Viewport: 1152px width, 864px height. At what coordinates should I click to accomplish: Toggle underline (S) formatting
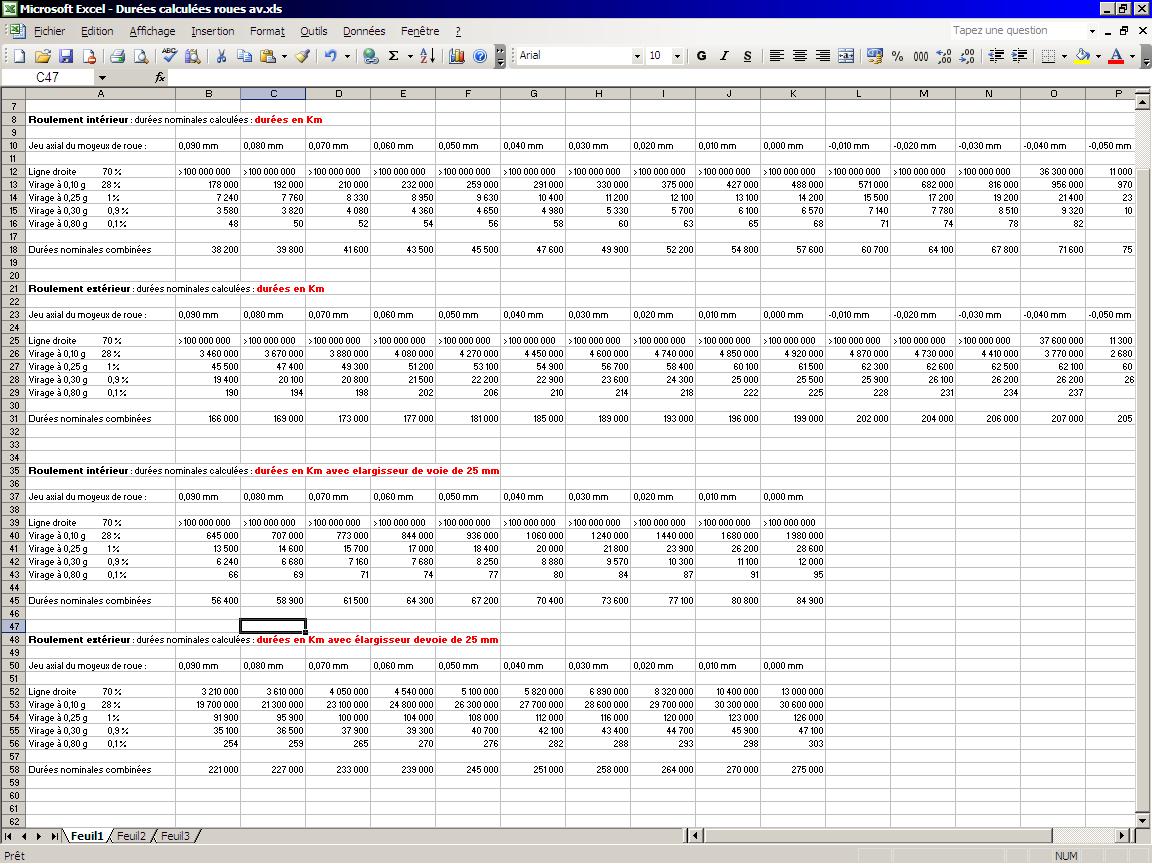click(x=747, y=56)
